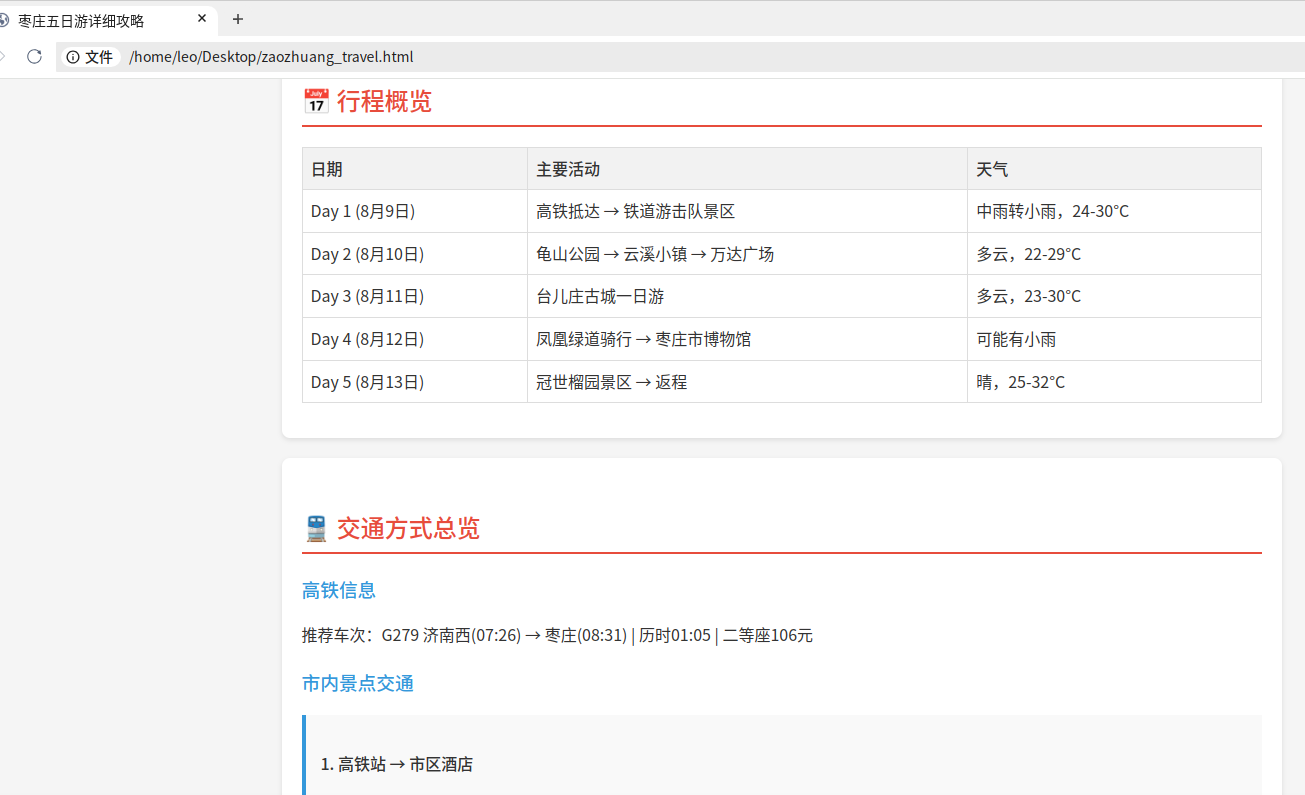1305x795 pixels.
Task: Reload the page with the refresh icon
Action: tap(34, 57)
